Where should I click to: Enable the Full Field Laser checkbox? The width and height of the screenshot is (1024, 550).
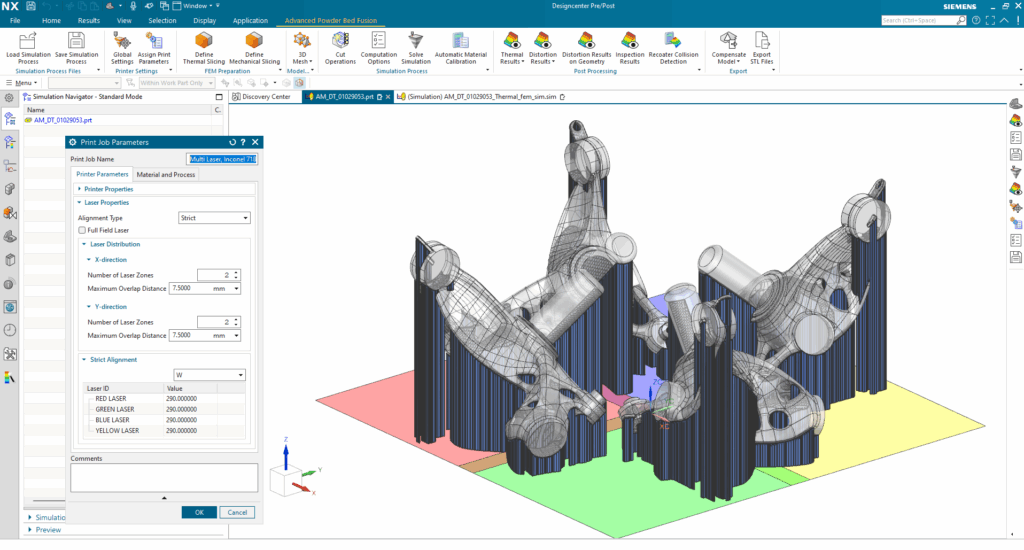coord(82,230)
